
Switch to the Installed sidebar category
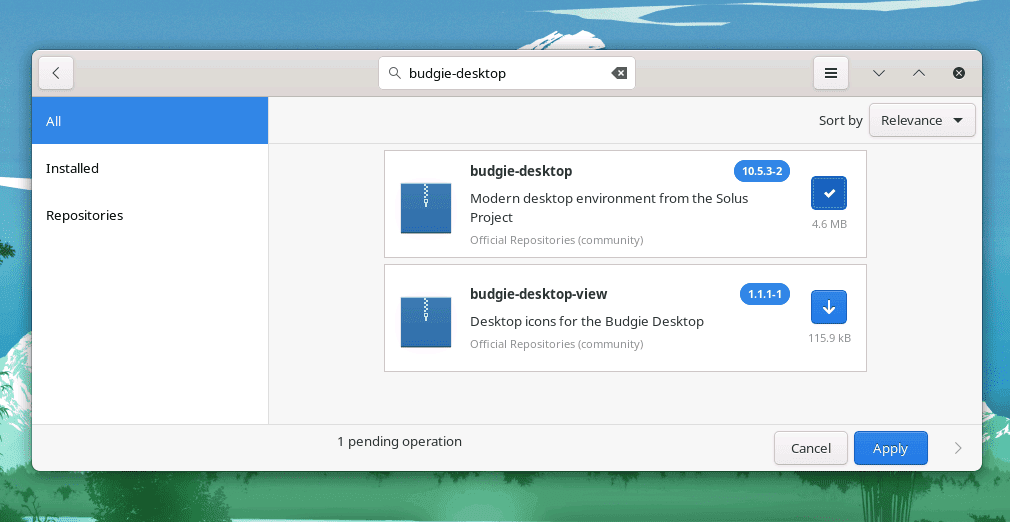150,168
